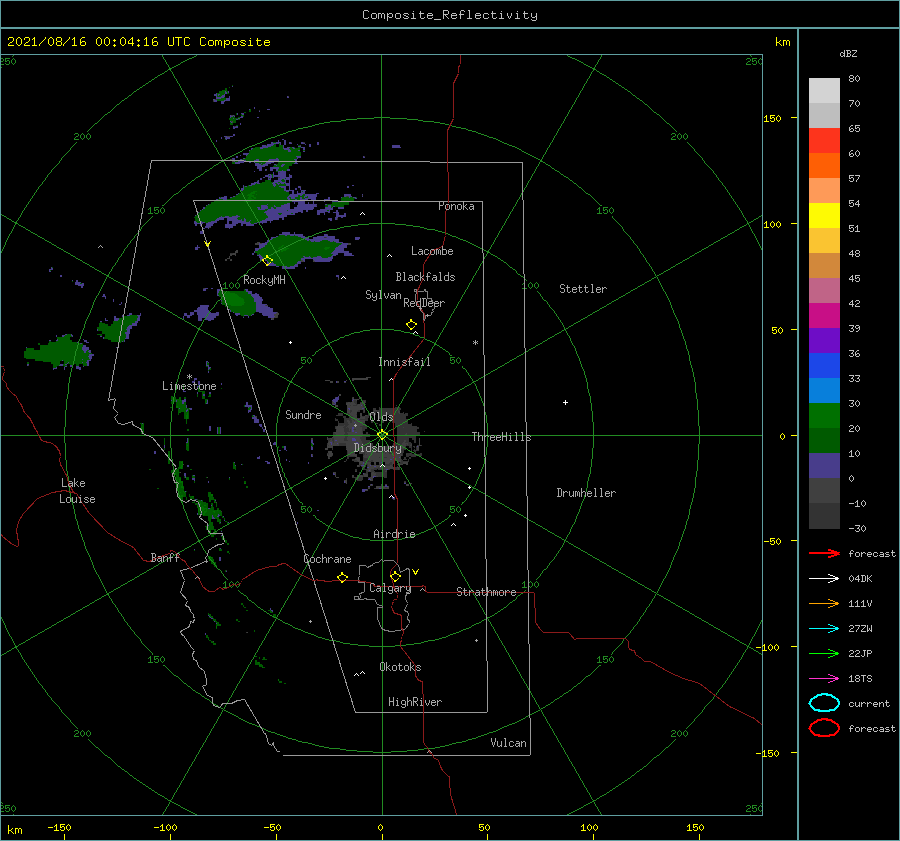Click the Stettler city label
Screen dimensions: 900x841
point(583,289)
